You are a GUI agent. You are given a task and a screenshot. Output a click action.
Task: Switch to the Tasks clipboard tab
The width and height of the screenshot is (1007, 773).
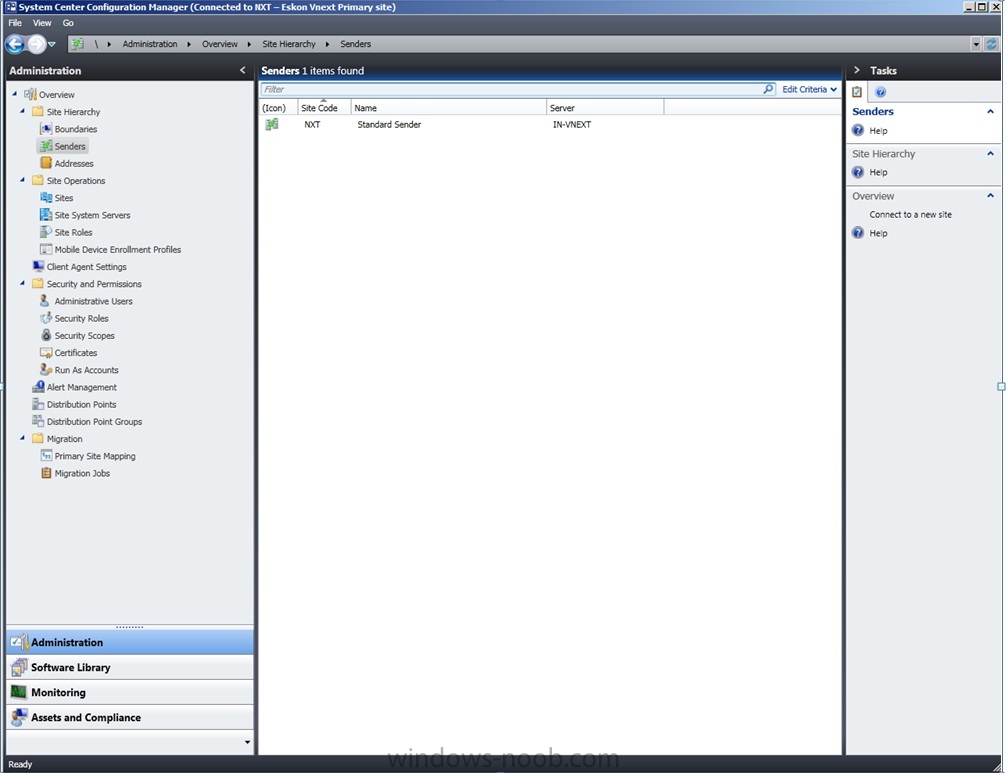click(857, 92)
